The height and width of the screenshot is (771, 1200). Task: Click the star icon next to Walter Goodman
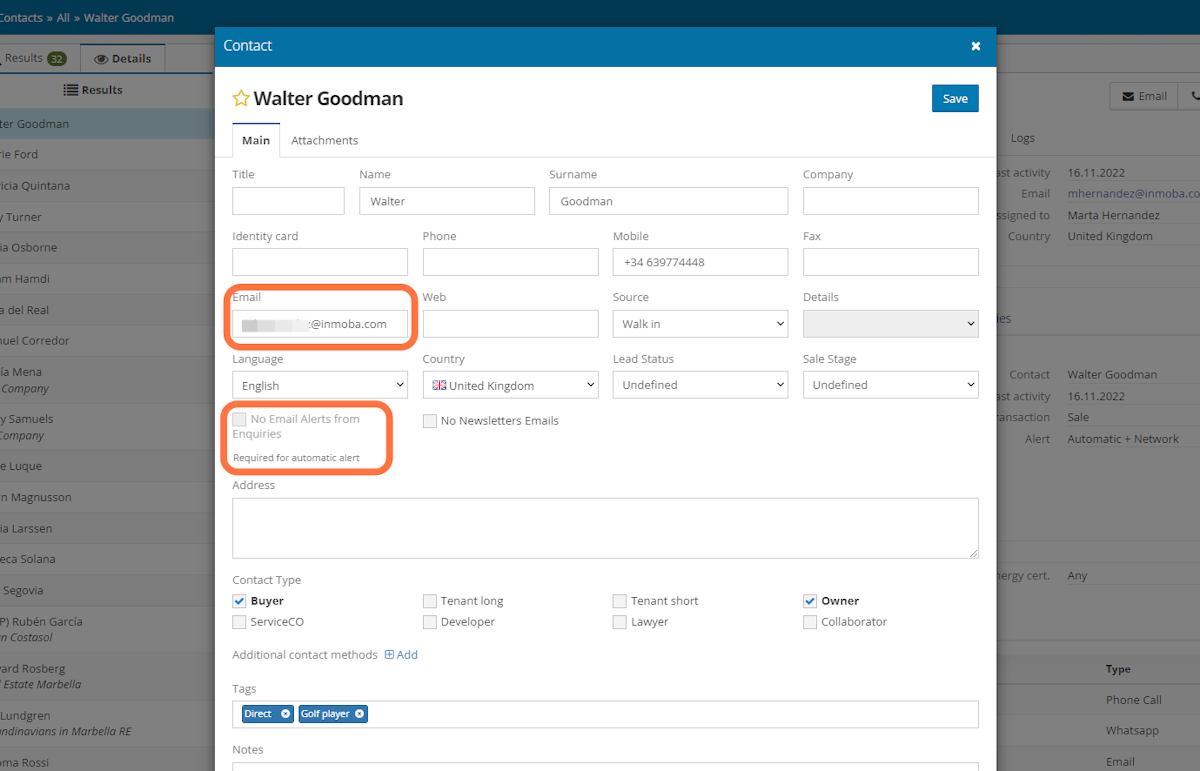tap(240, 98)
